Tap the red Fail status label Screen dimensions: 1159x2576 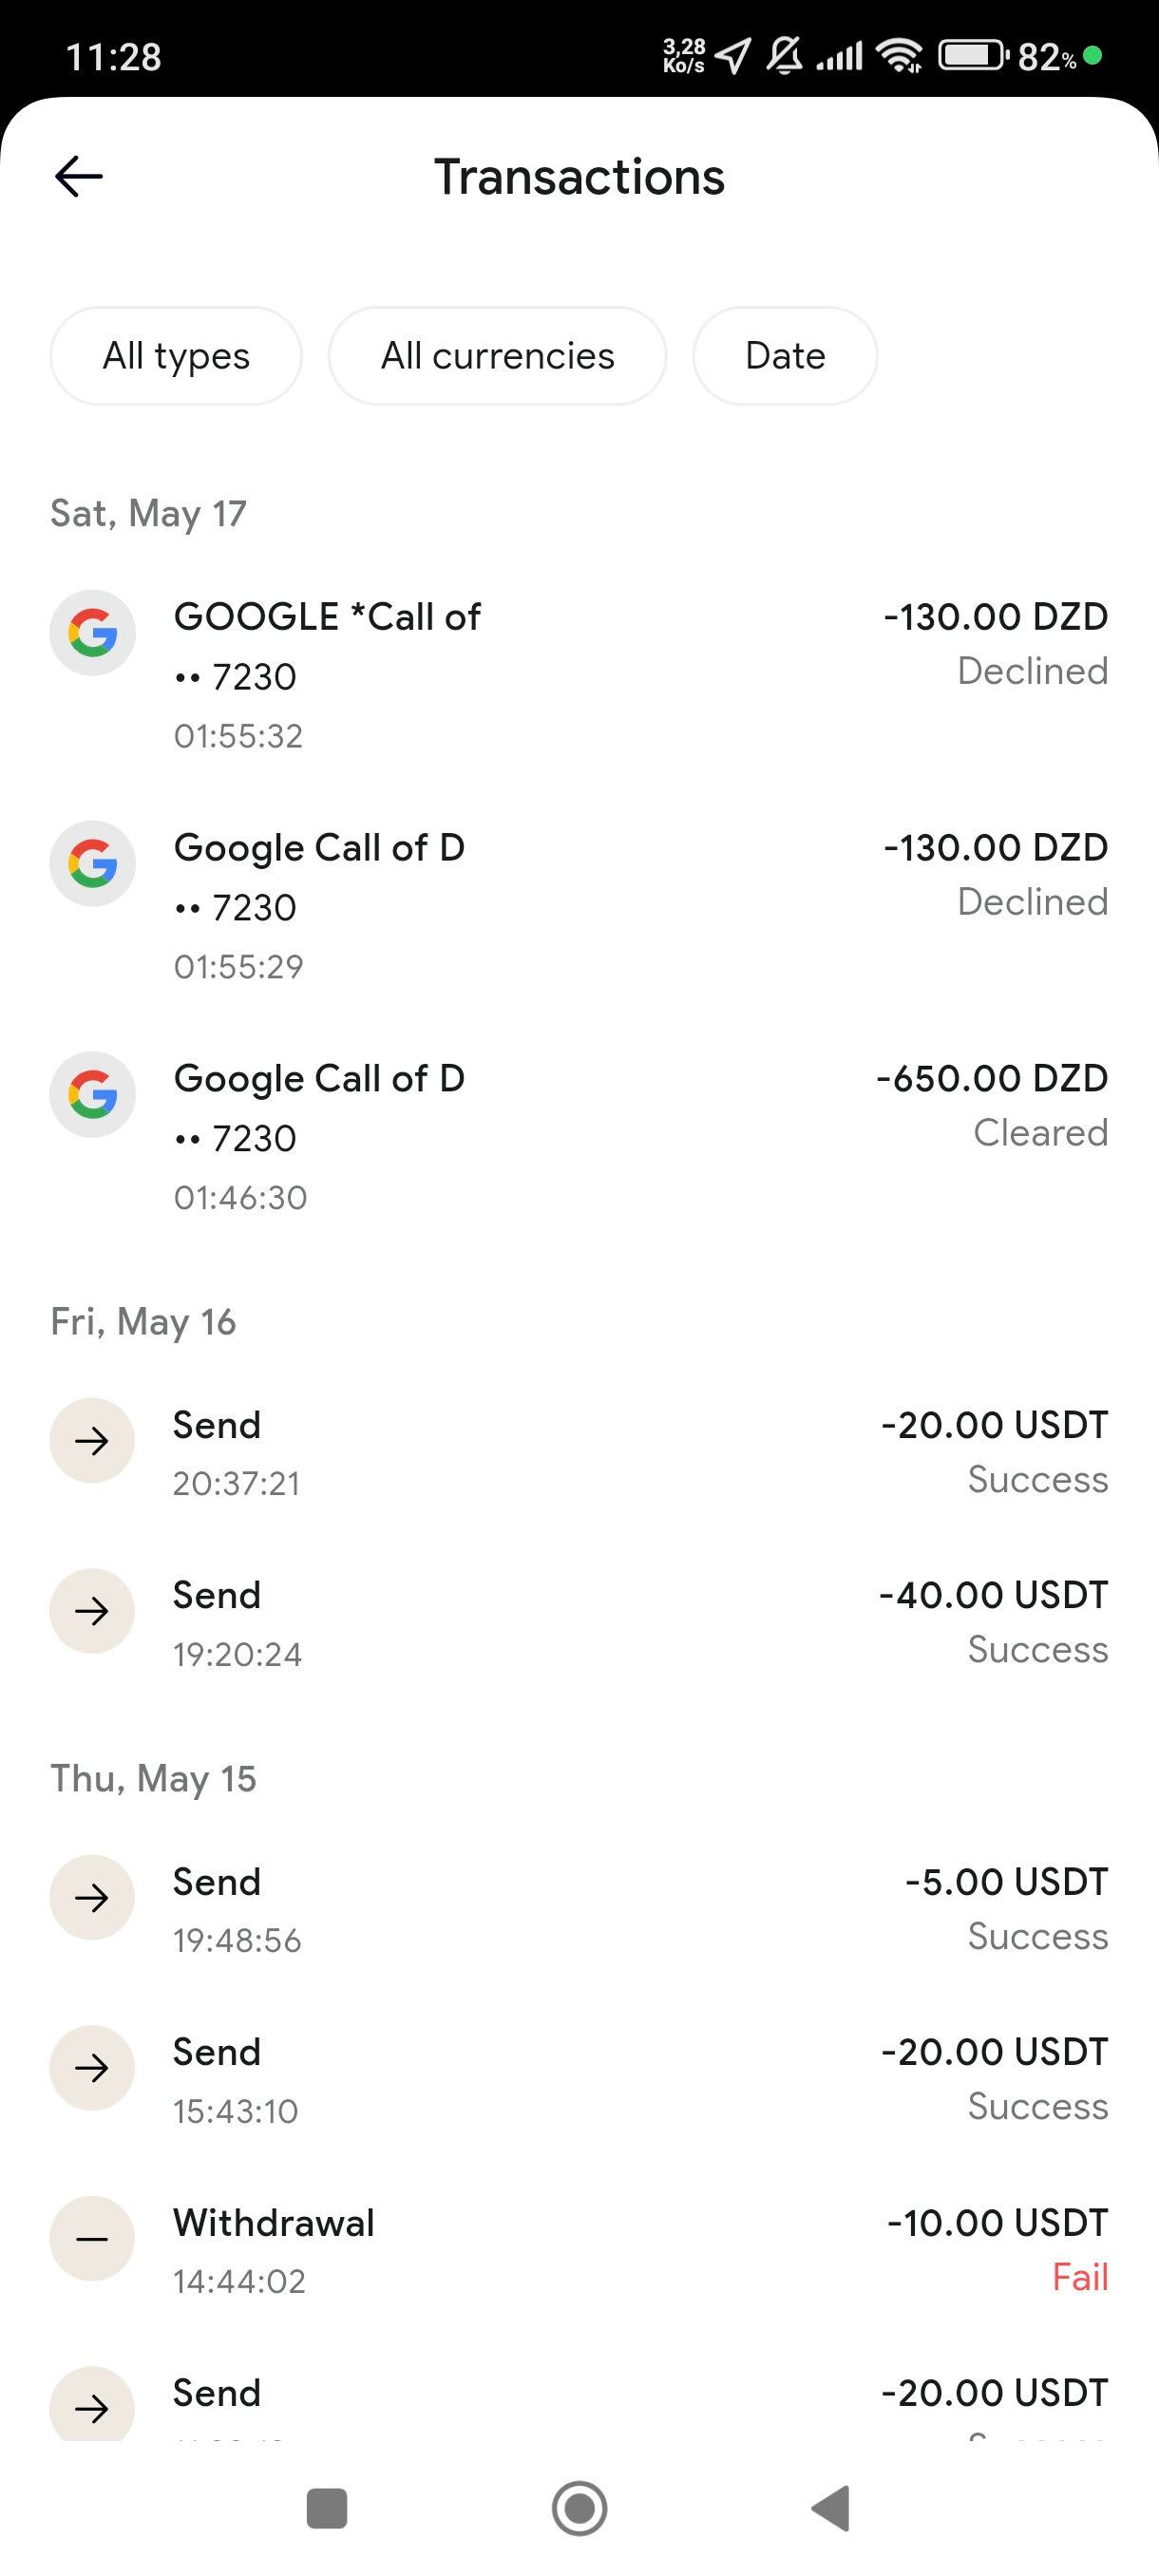[x=1080, y=2278]
